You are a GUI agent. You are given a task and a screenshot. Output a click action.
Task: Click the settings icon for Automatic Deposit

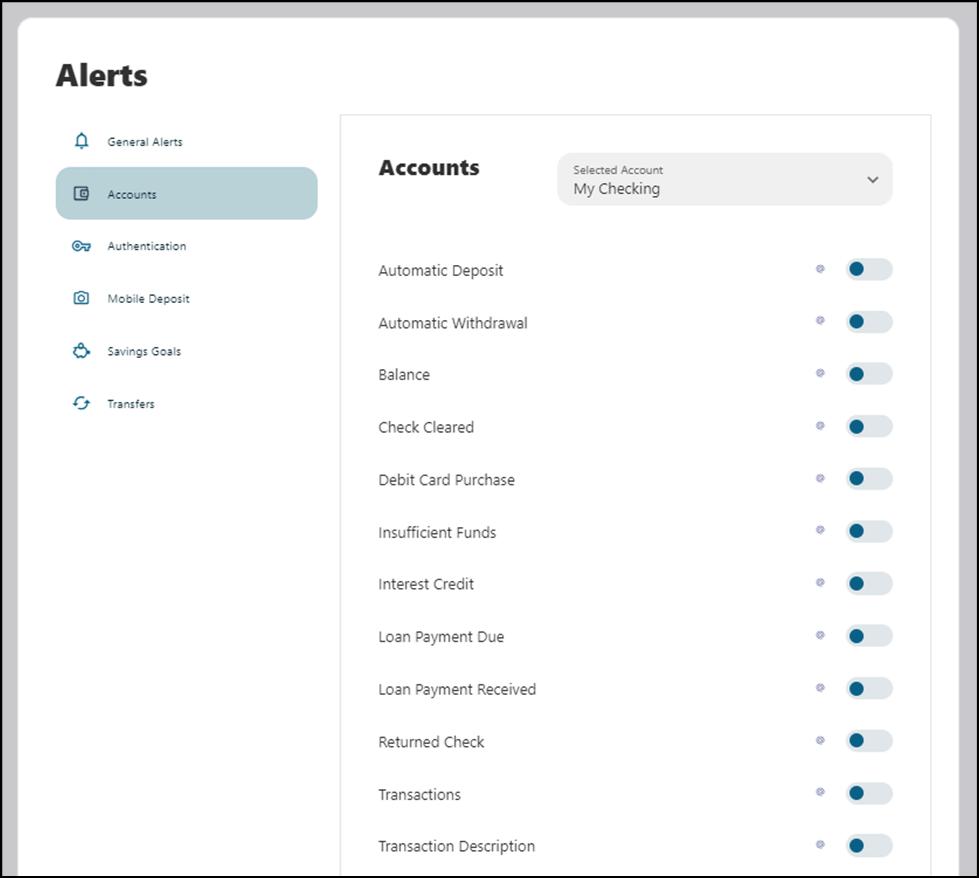820,269
